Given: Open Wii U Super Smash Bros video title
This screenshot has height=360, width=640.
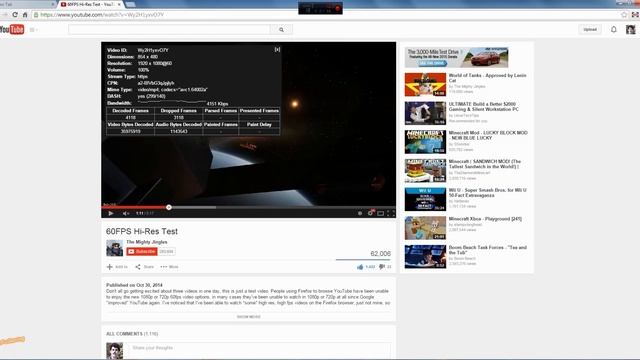Looking at the screenshot, I should pos(487,193).
